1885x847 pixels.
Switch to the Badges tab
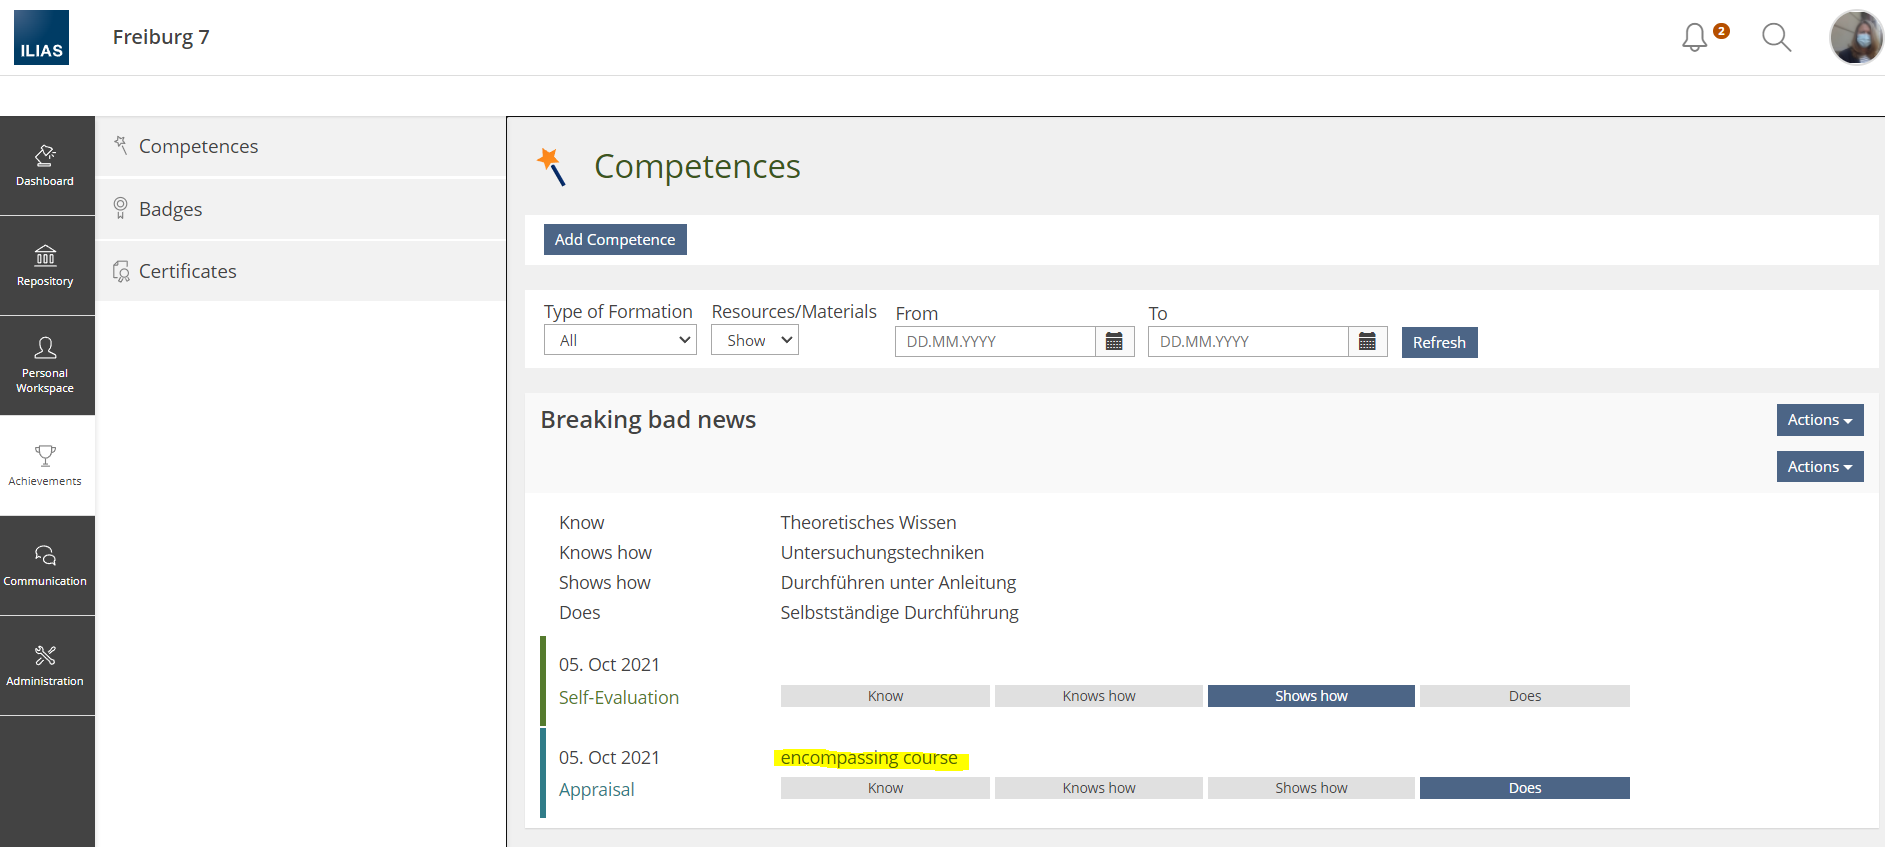click(171, 209)
